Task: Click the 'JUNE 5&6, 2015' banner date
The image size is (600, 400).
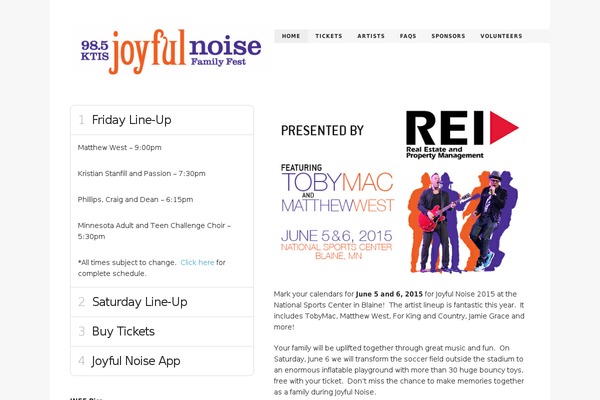Action: (336, 235)
